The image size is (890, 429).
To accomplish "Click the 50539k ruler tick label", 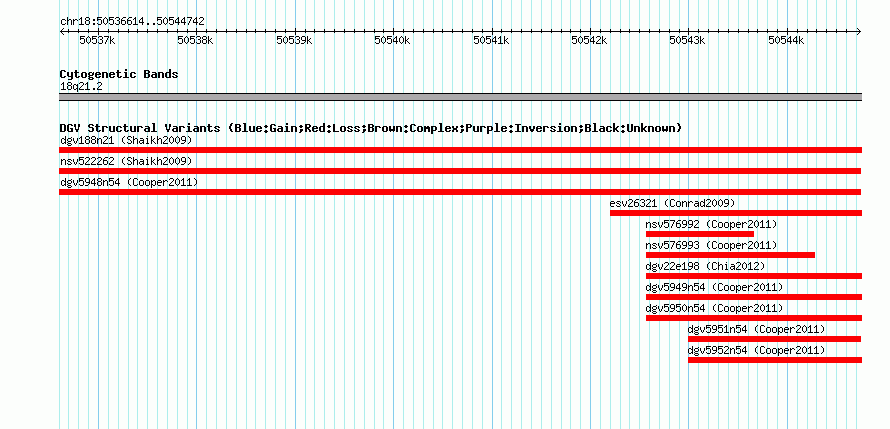I will click(x=294, y=40).
